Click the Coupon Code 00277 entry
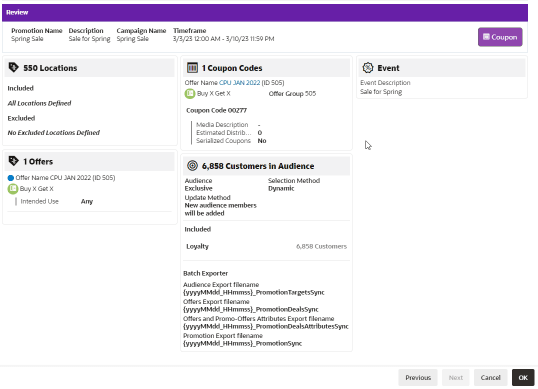Screen dimensions: 538x389 coord(217,110)
